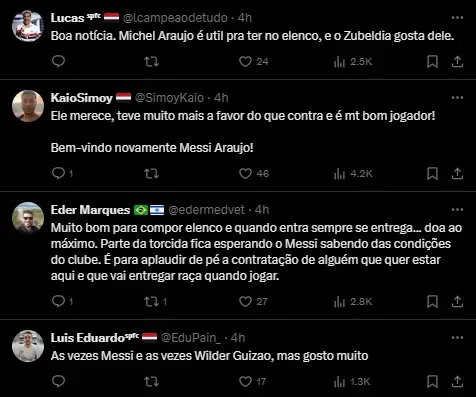This screenshot has width=476, height=397.
Task: Reply to Eder Marques's tweet with 1 reply
Action: click(x=62, y=301)
